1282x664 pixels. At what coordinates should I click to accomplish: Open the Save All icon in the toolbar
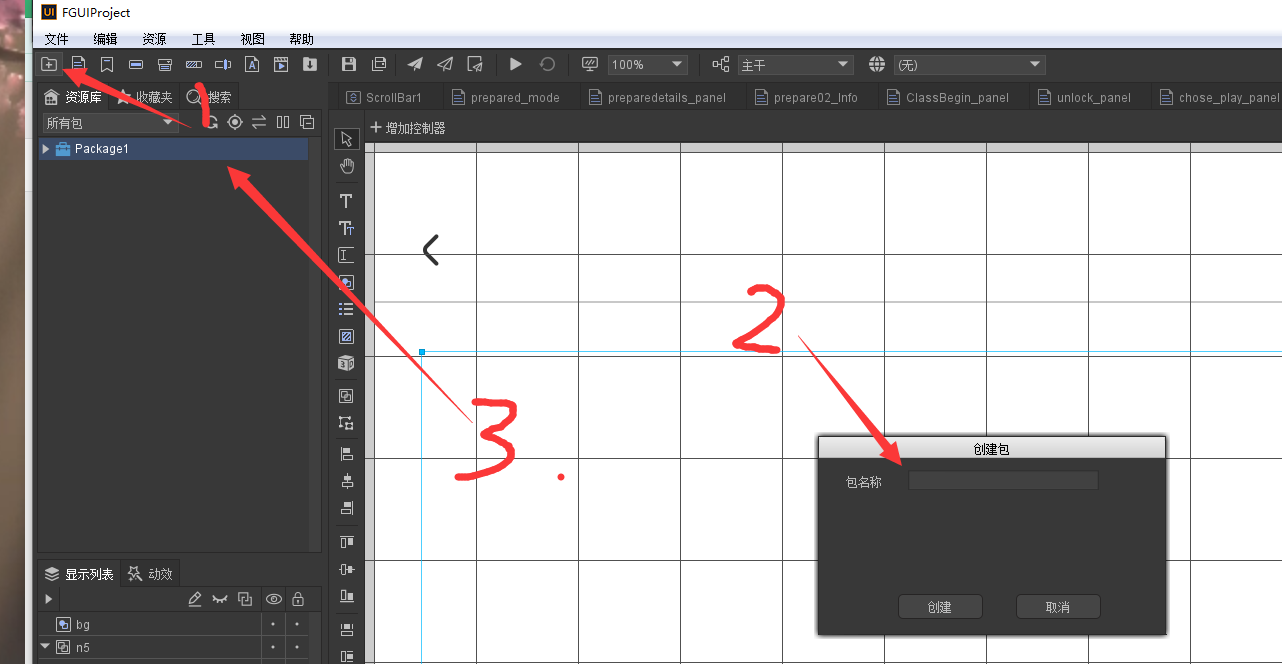pos(379,63)
